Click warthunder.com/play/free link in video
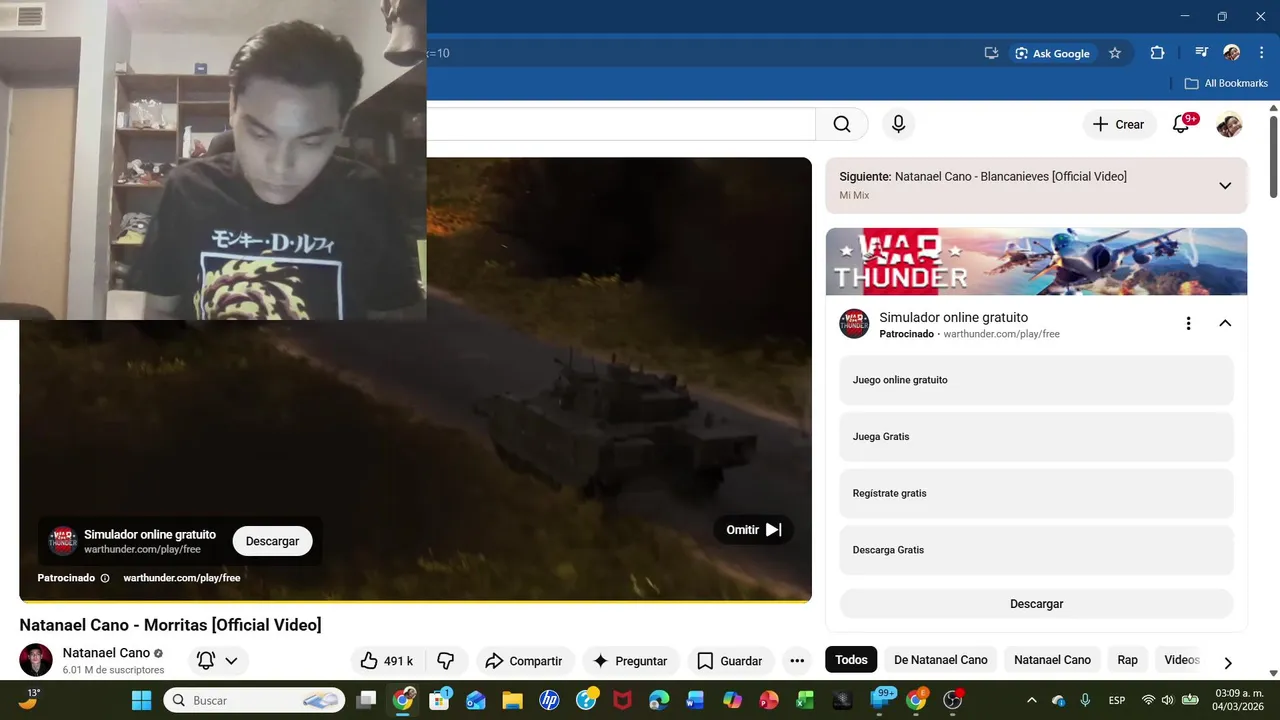The width and height of the screenshot is (1280, 720). point(181,578)
